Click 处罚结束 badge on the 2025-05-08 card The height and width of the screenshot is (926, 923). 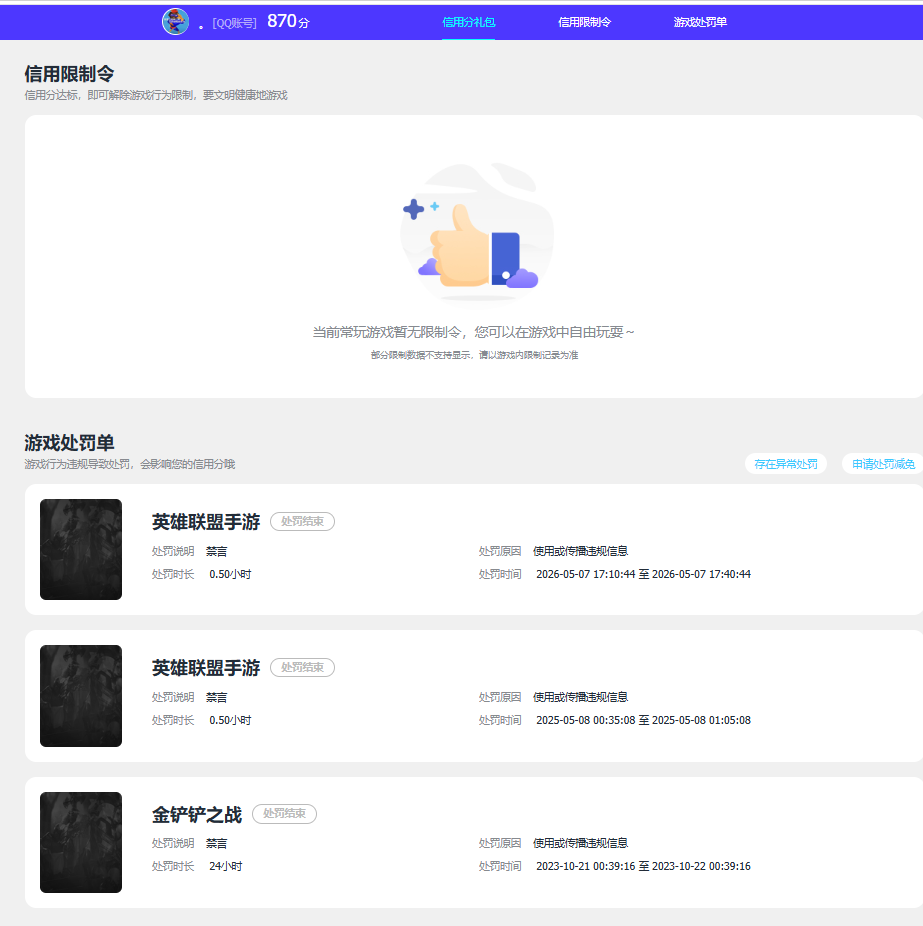click(x=302, y=667)
